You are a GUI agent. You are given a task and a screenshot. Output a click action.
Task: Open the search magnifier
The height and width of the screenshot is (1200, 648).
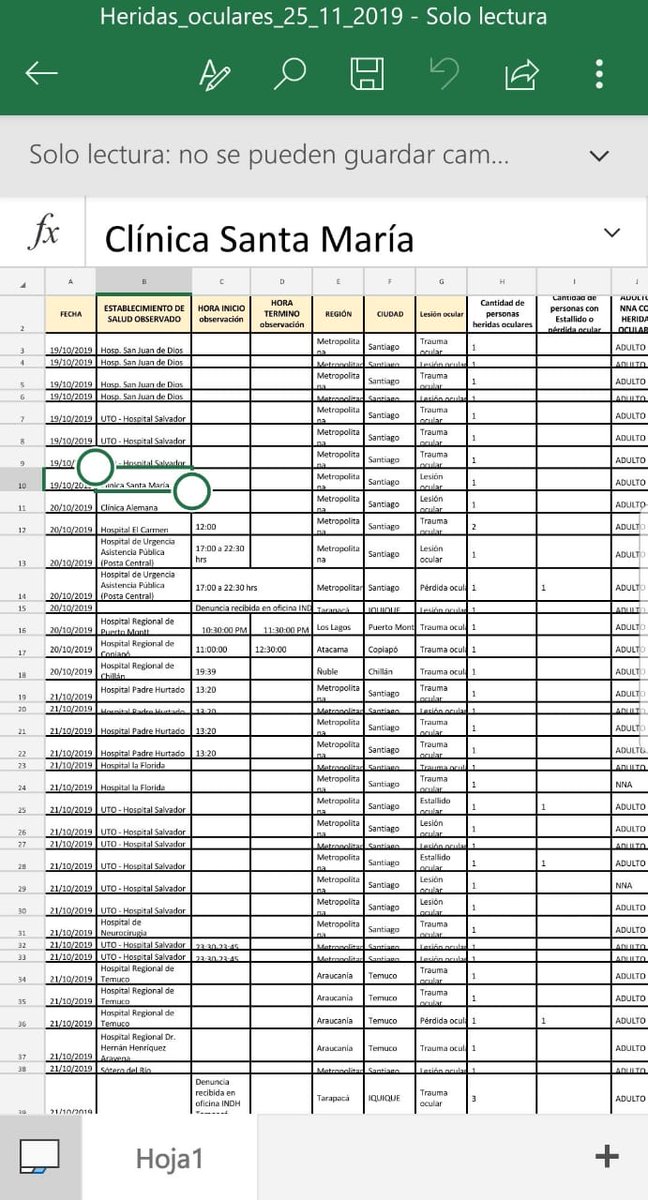[289, 74]
